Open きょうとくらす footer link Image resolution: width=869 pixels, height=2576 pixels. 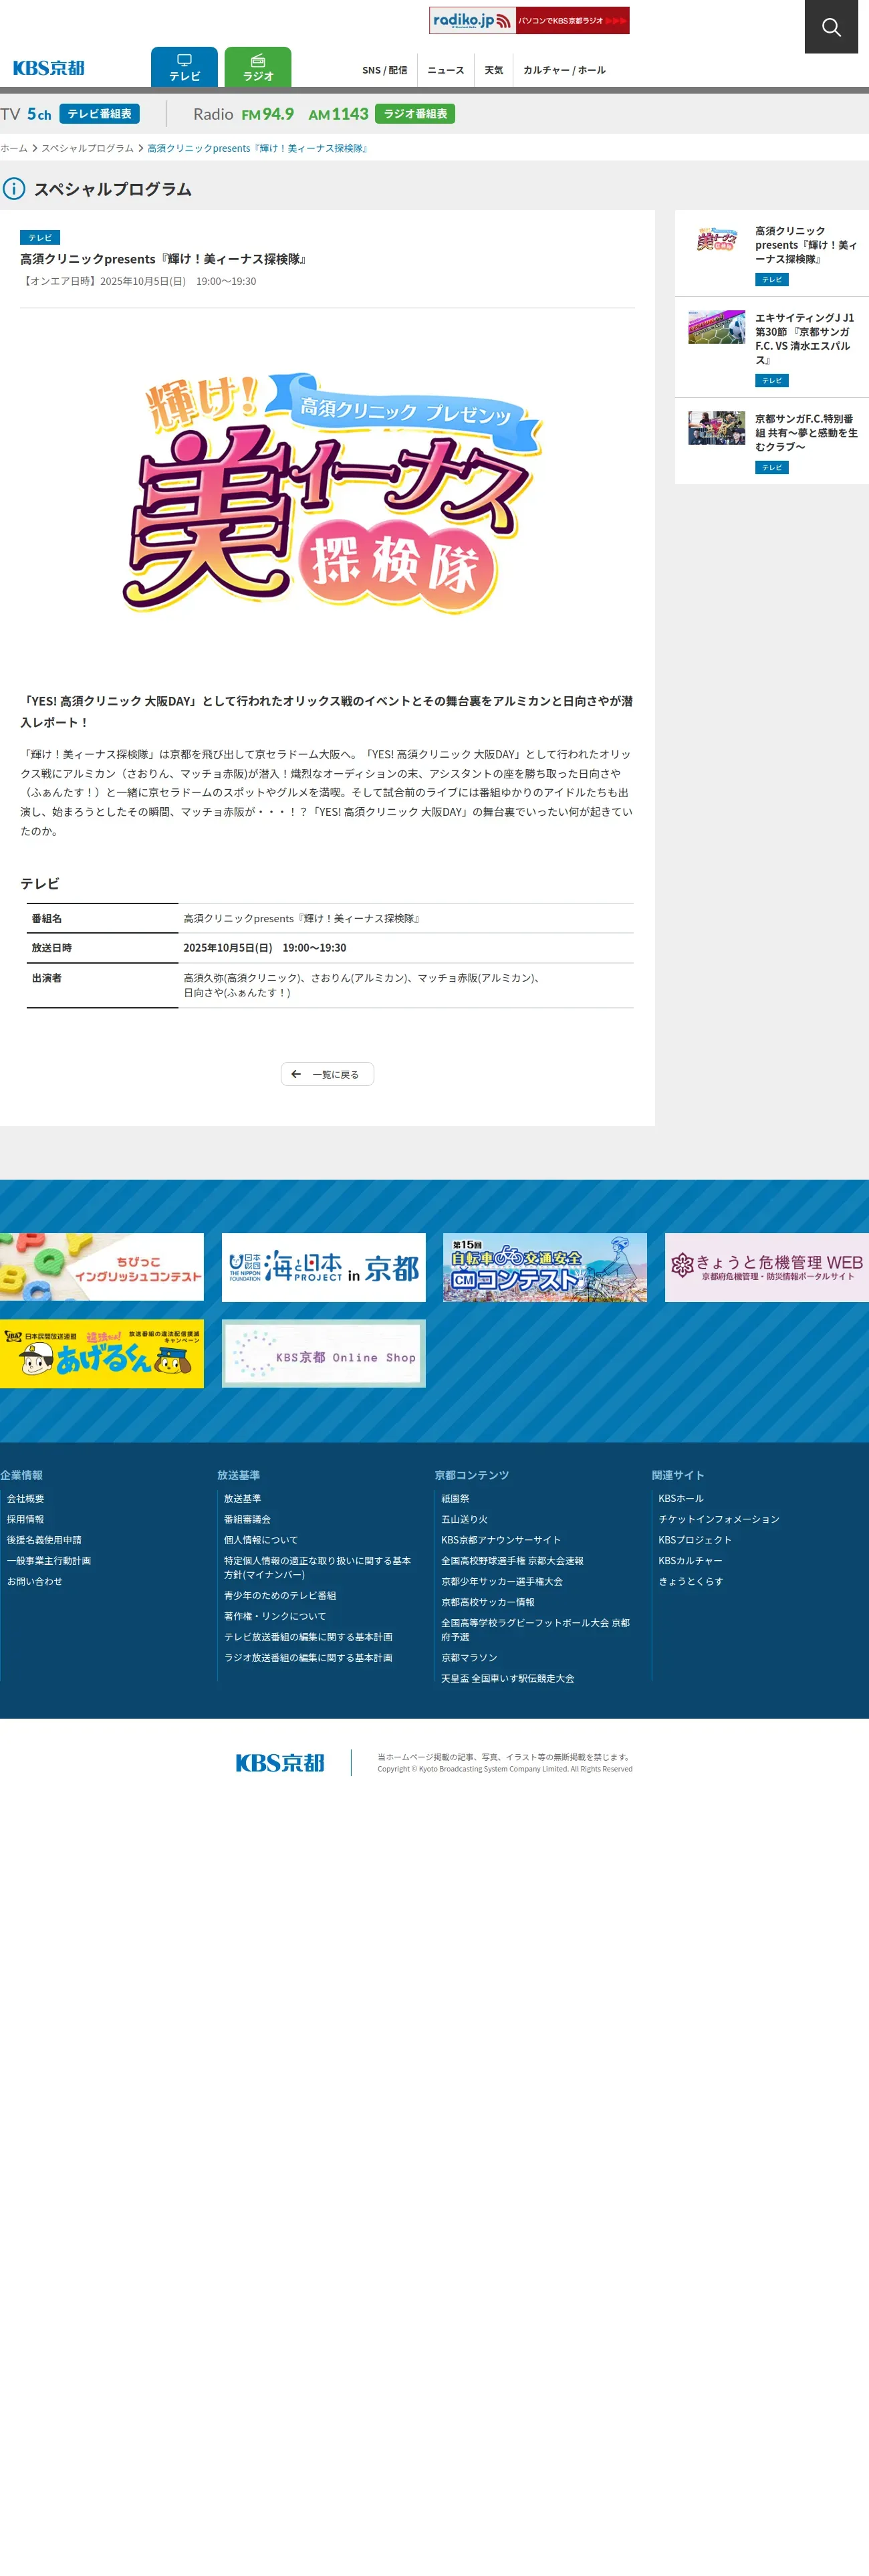pos(691,1582)
